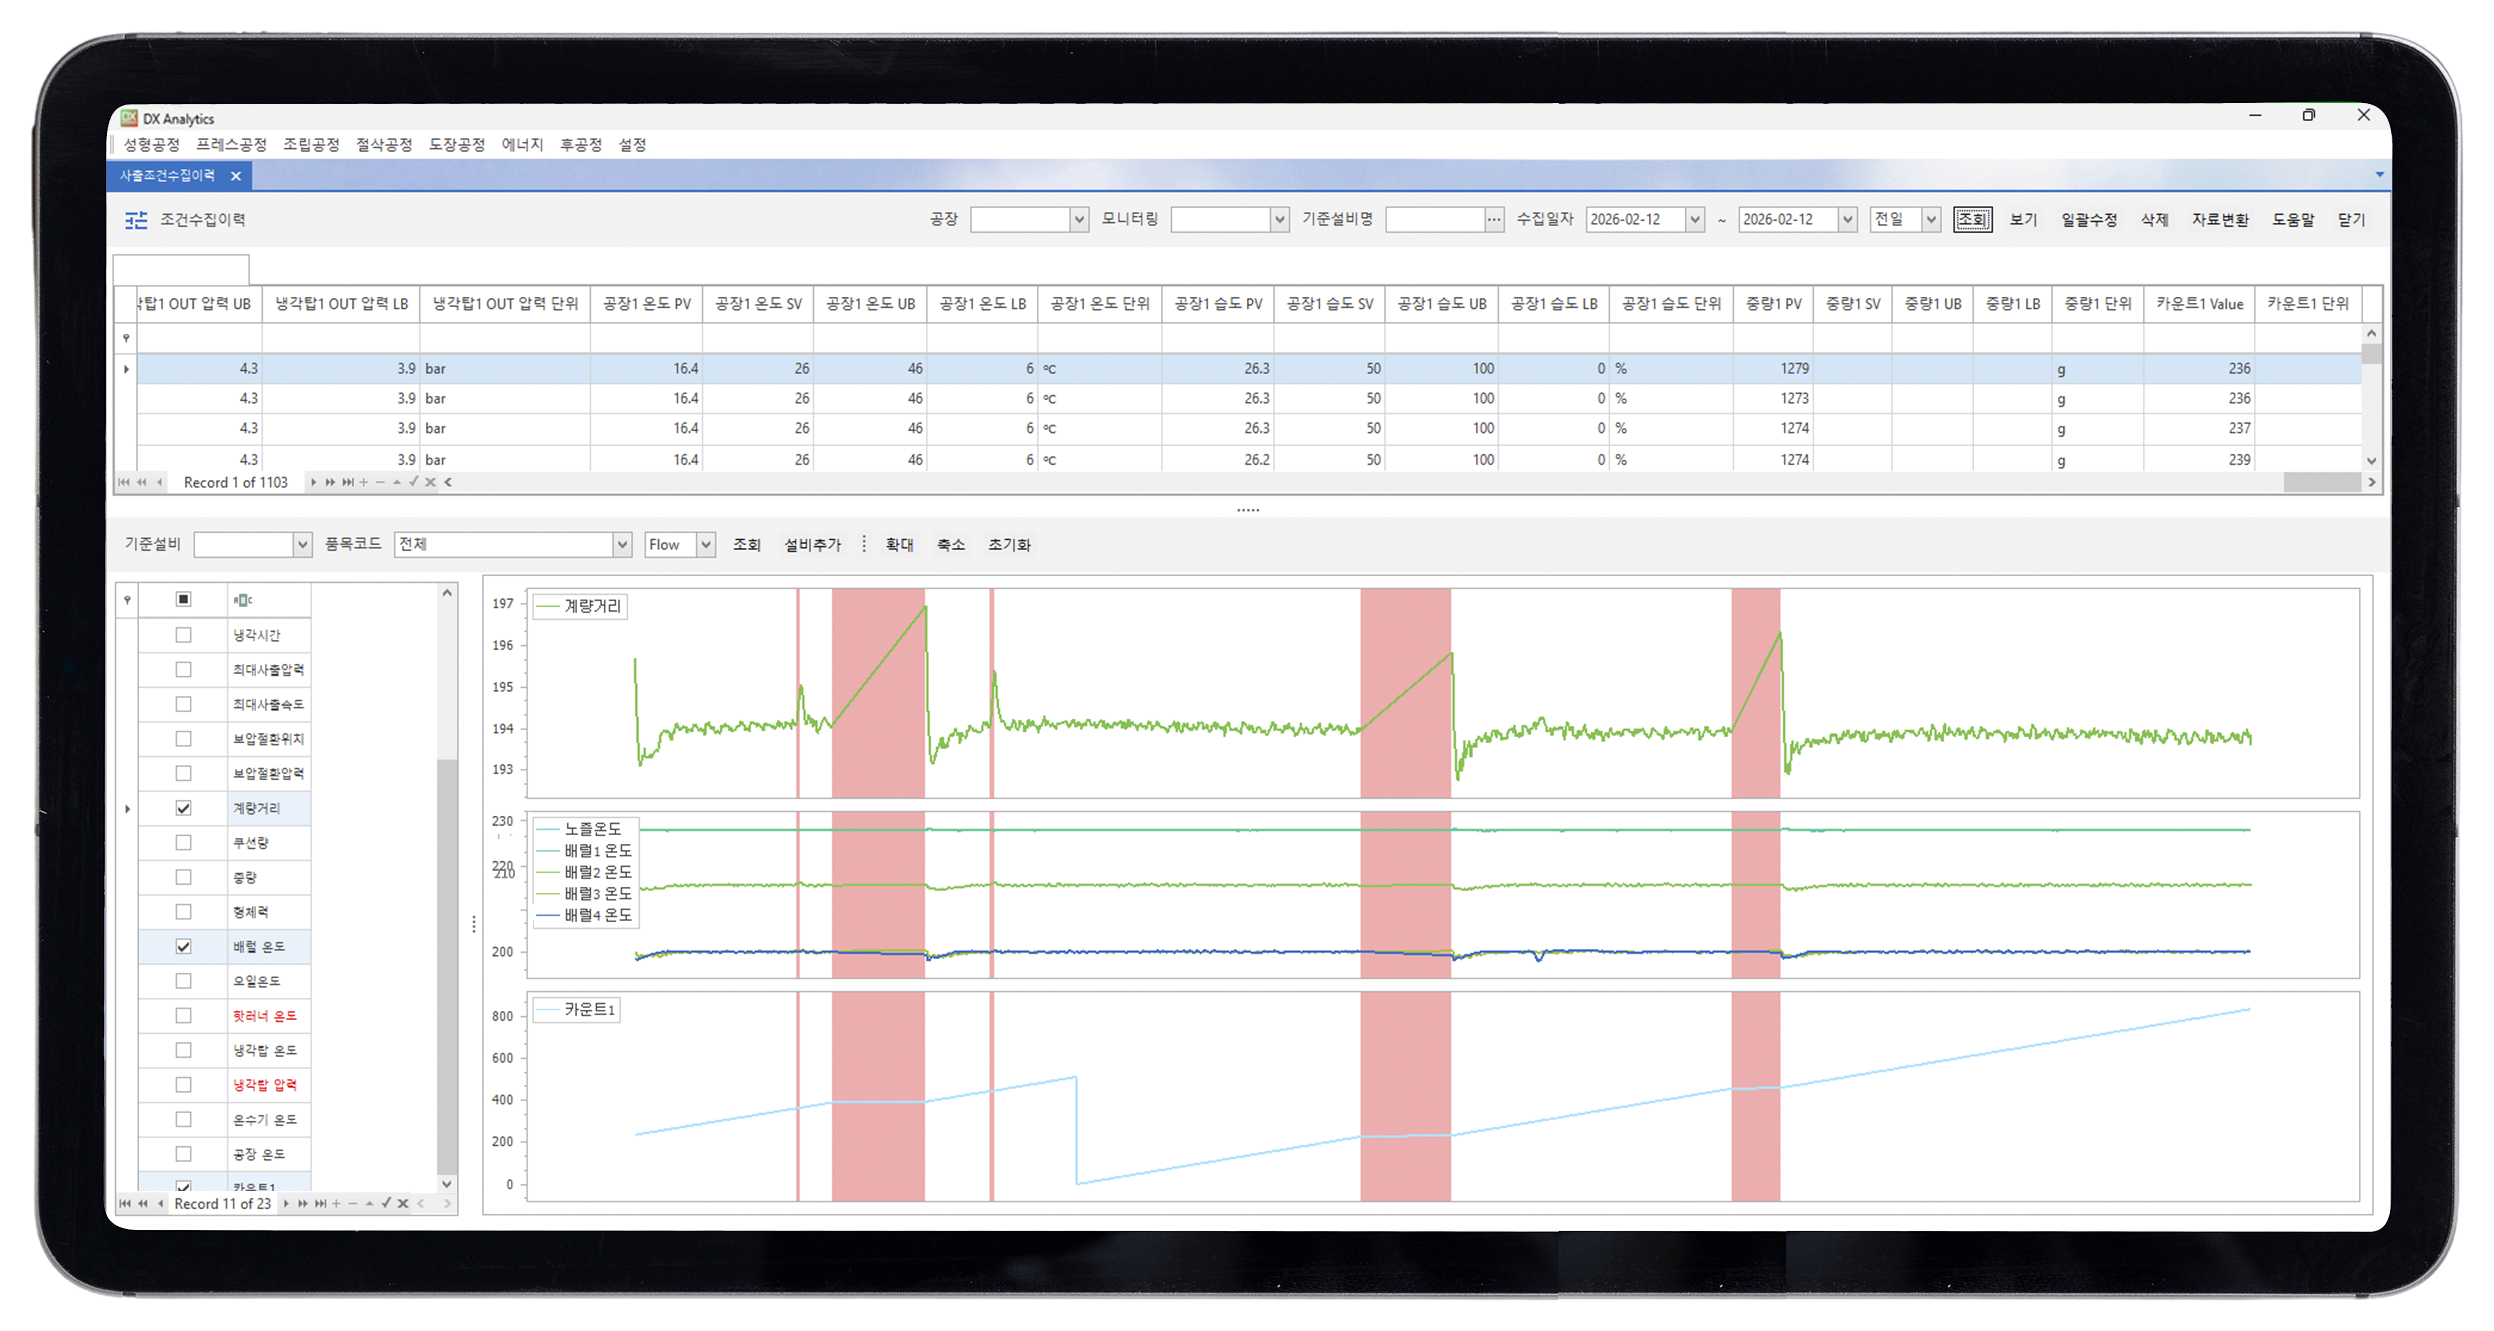Image resolution: width=2494 pixels, height=1331 pixels.
Task: Click cancel edit X in parameter navigator
Action: coord(403,1203)
